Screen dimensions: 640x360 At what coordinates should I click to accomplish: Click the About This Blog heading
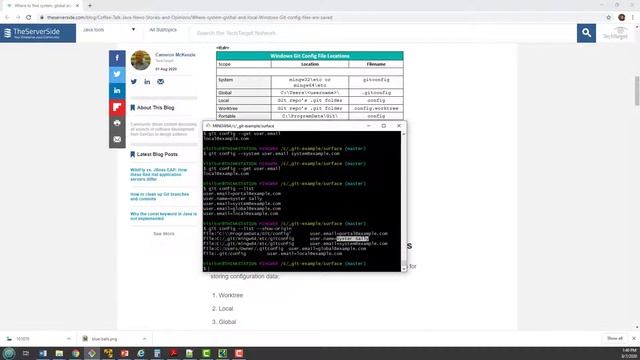click(x=156, y=108)
